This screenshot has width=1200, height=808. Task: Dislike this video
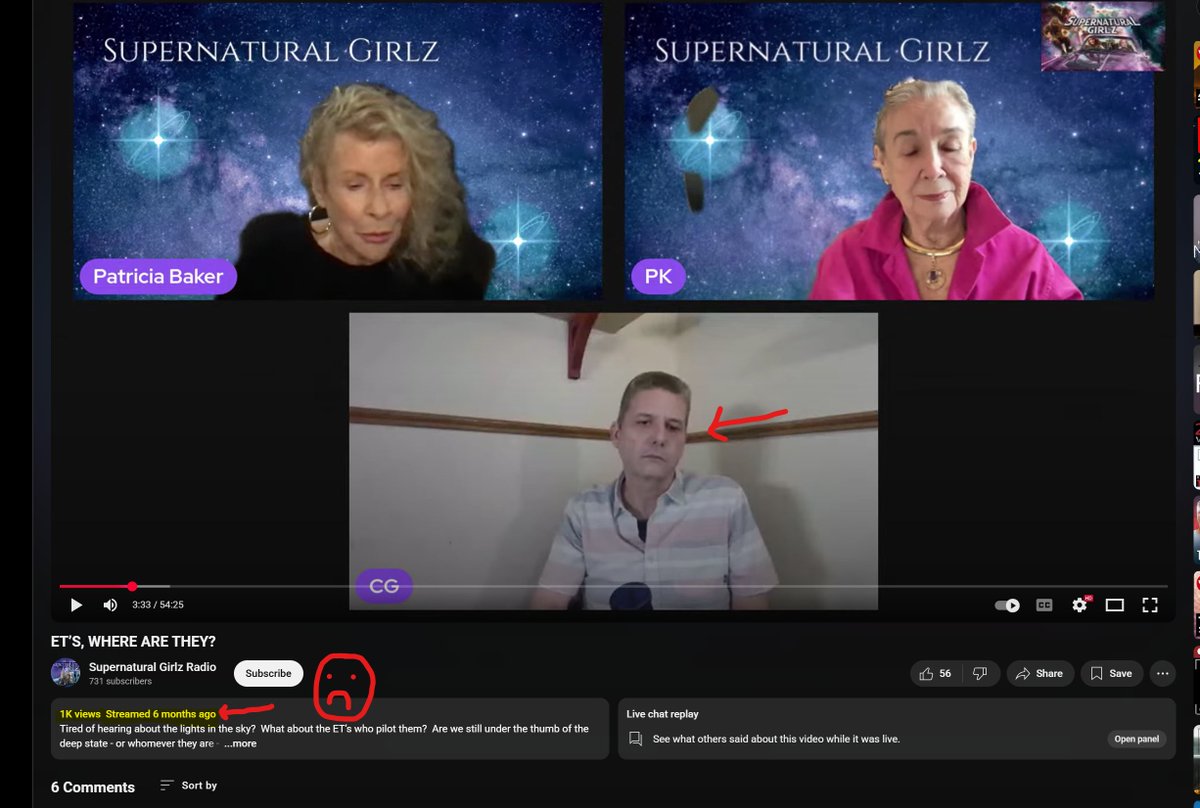click(x=980, y=674)
